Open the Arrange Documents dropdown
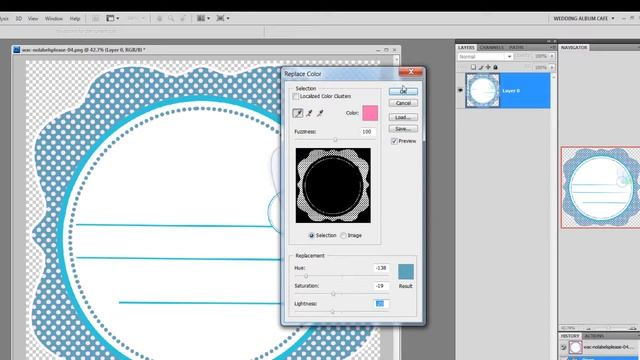640x360 pixels. click(203, 18)
